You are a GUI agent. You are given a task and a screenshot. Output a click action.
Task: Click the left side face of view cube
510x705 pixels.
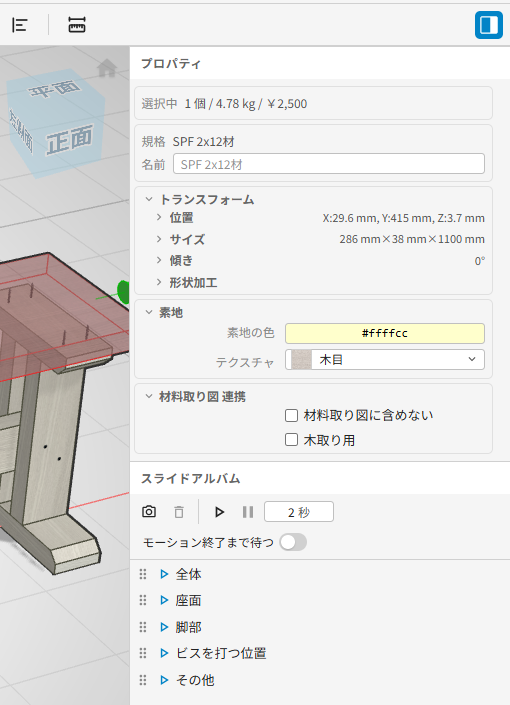coord(21,130)
